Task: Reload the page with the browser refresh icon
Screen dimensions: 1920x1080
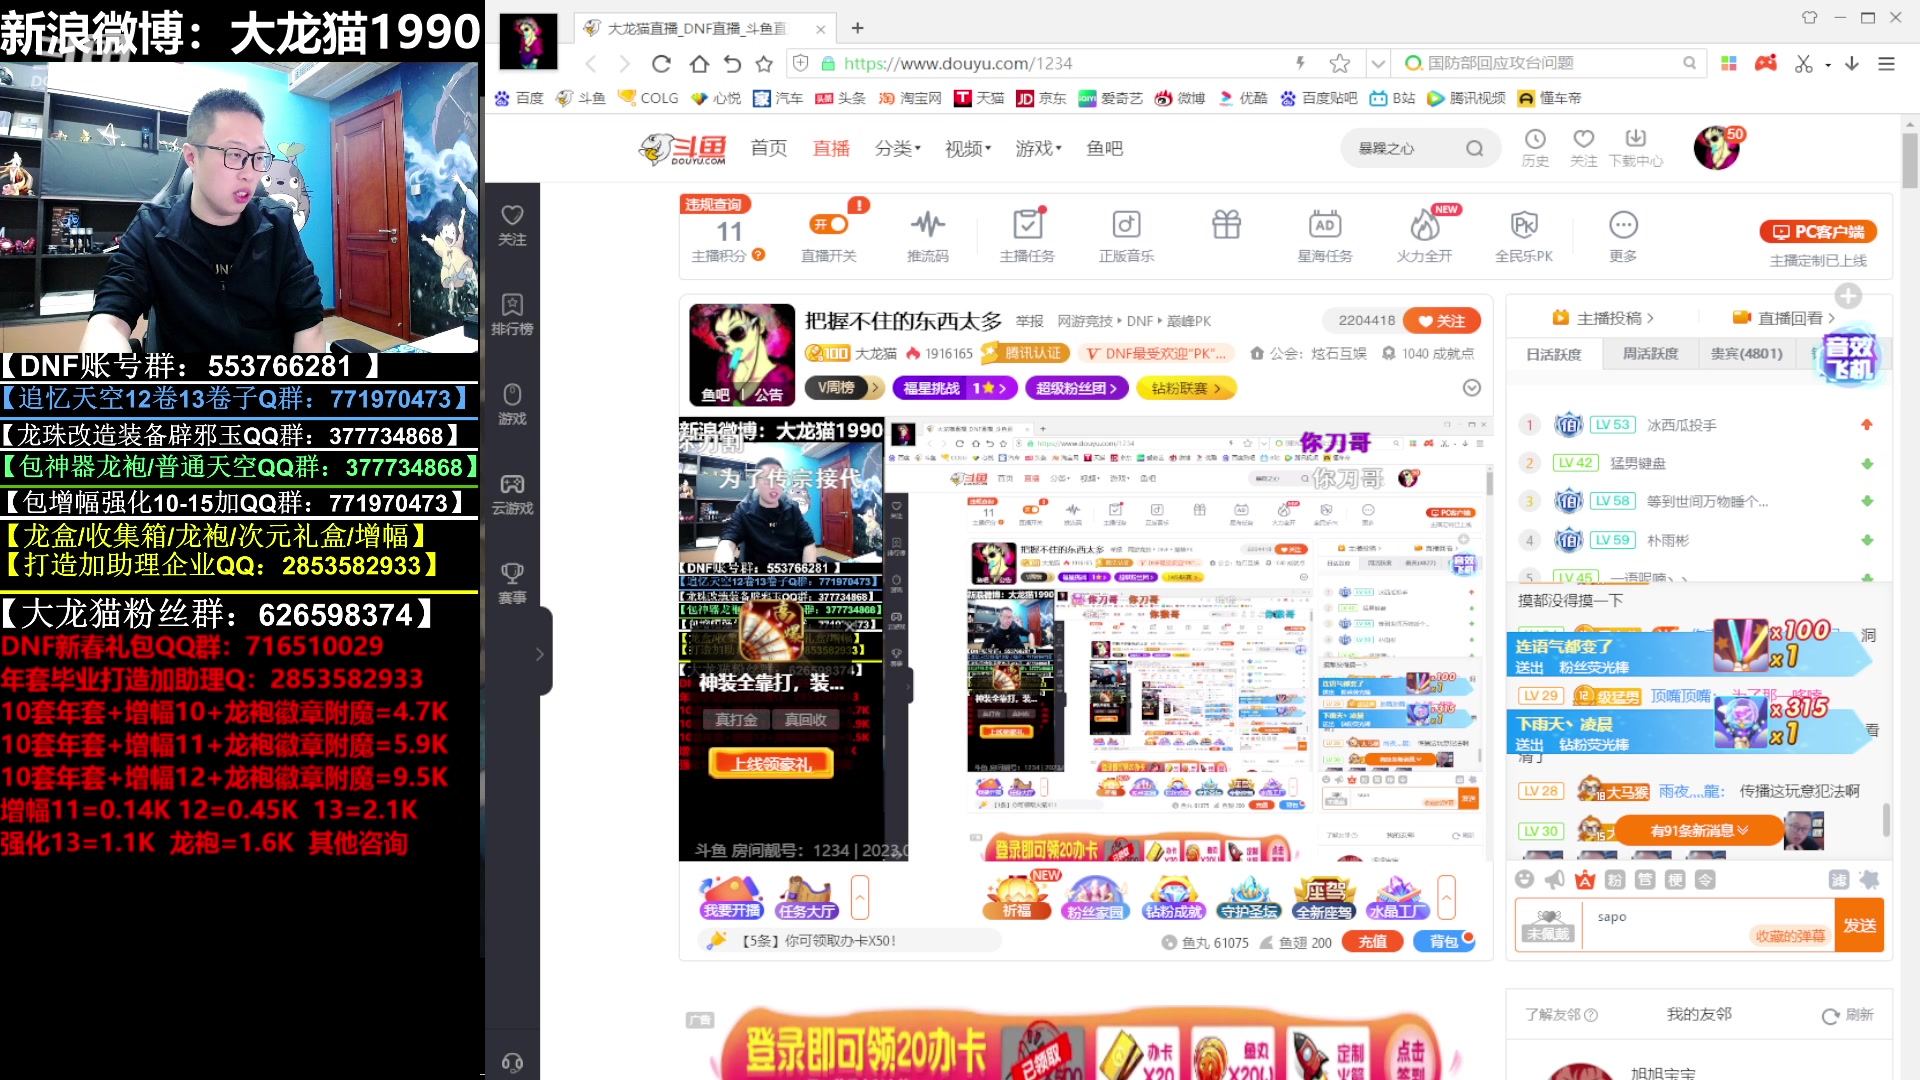Action: (x=661, y=64)
